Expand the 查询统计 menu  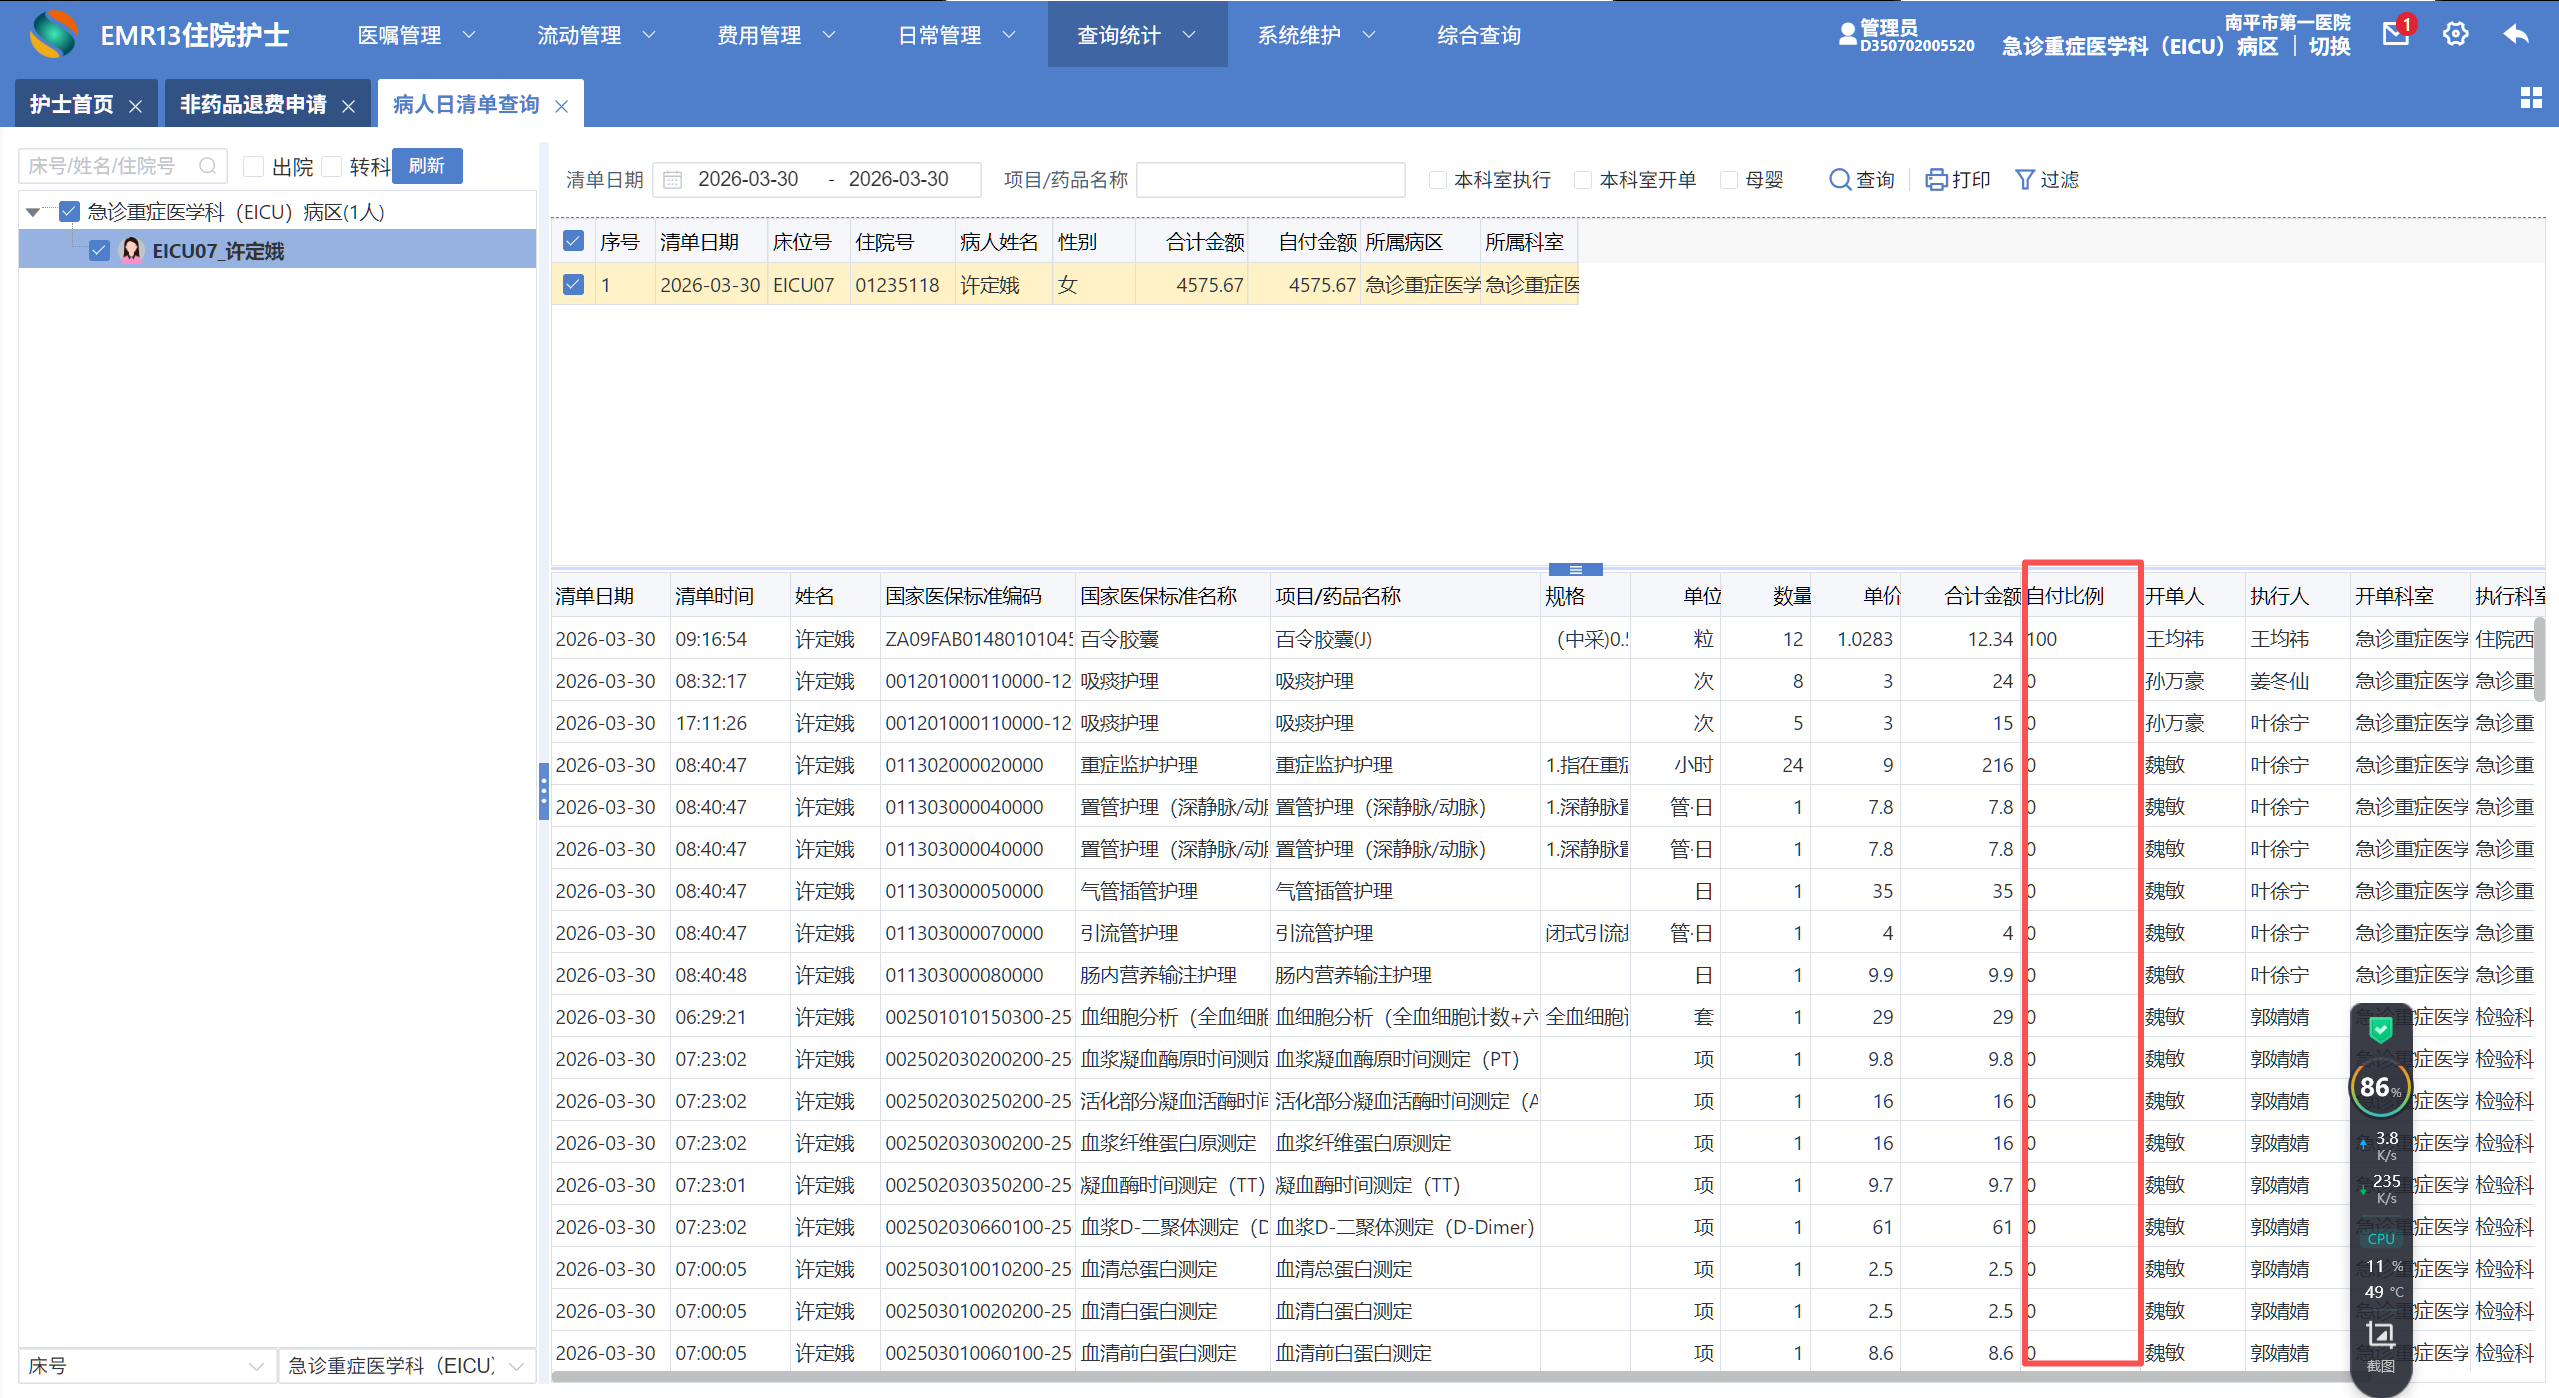pos(1136,35)
